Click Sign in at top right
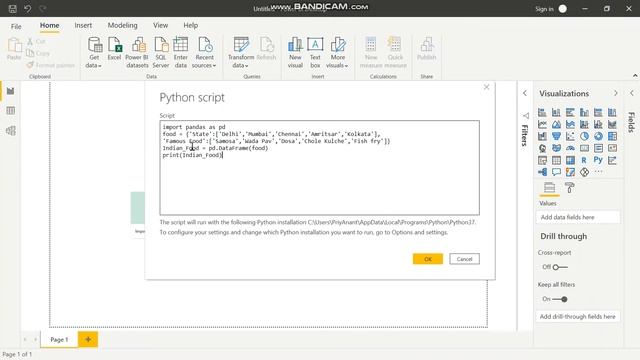640x360 pixels. 544,9
